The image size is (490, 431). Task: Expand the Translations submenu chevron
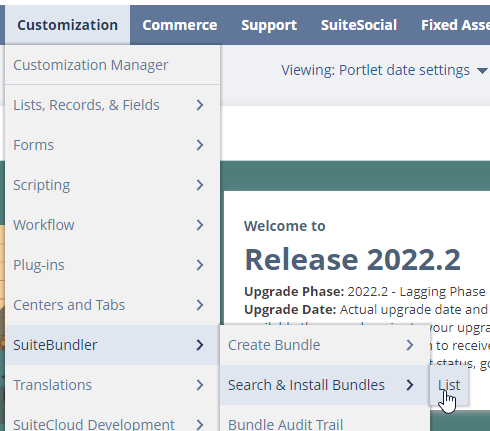200,385
